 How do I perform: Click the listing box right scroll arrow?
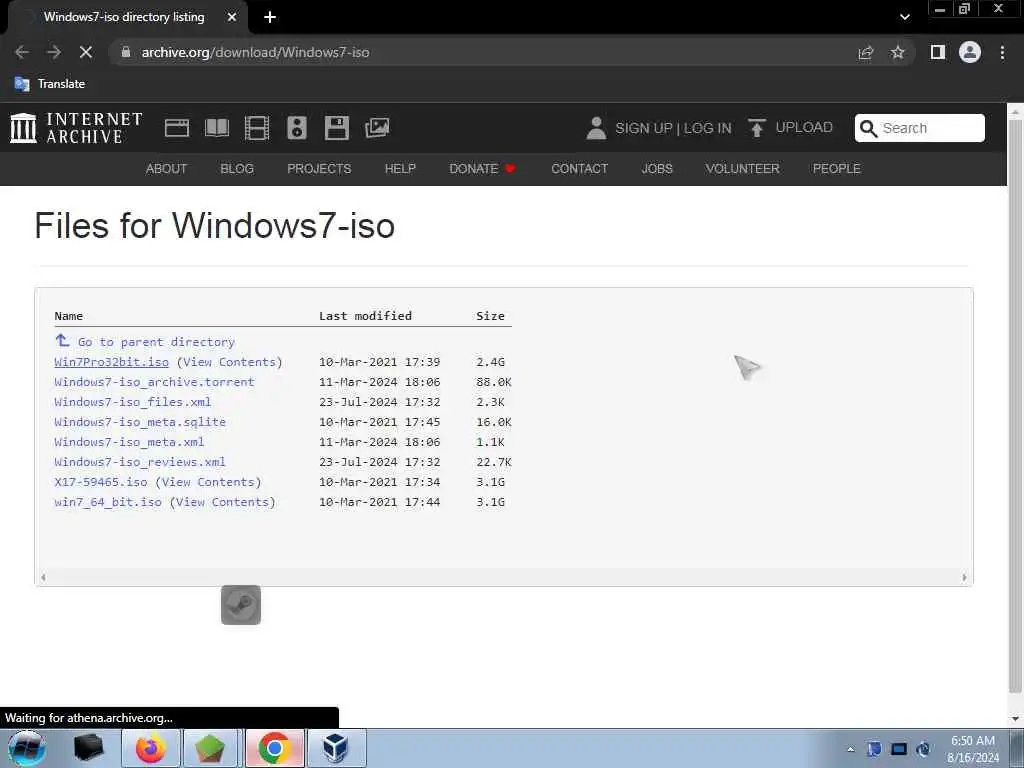[x=964, y=577]
